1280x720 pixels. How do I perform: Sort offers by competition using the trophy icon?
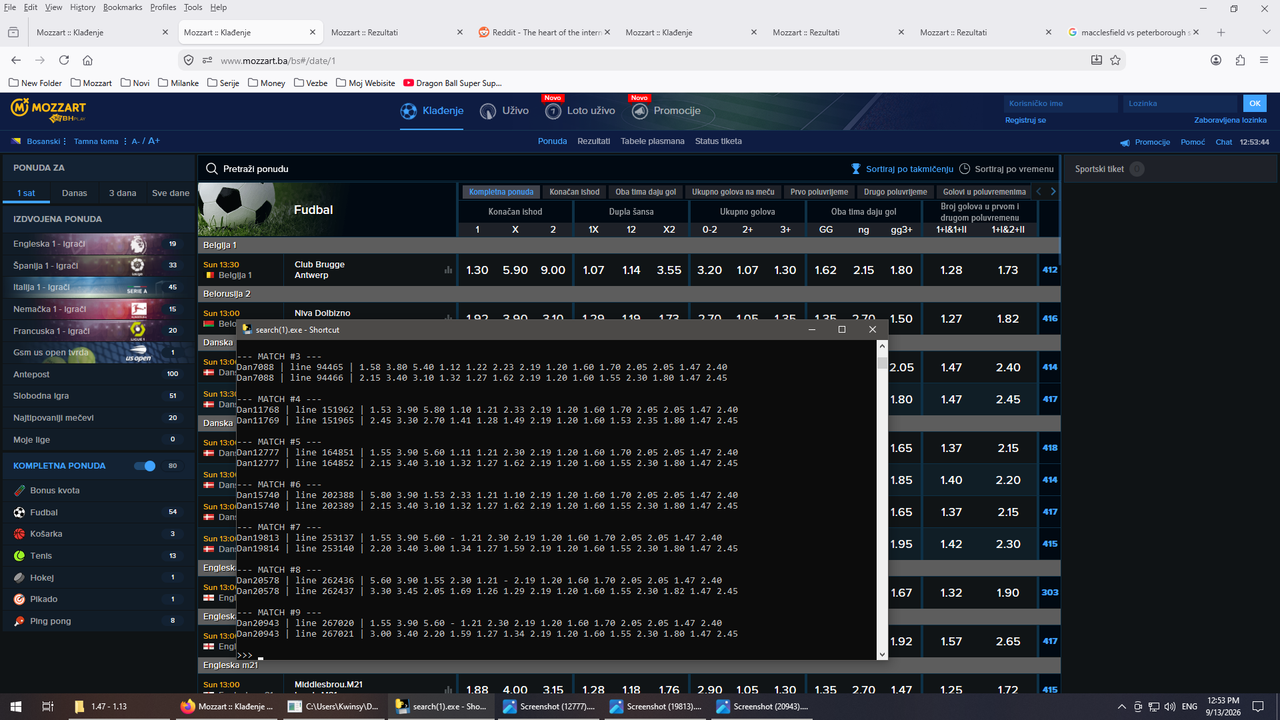(856, 169)
